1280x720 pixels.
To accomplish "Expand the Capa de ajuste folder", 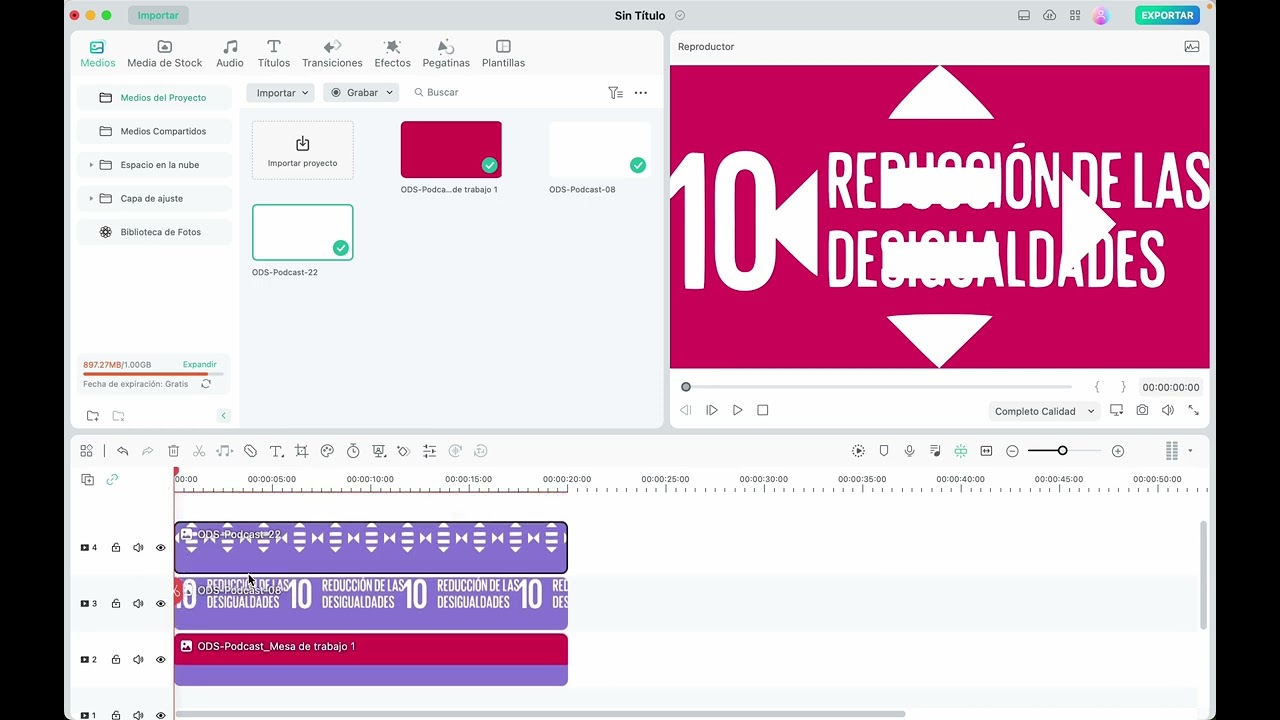I will point(91,198).
